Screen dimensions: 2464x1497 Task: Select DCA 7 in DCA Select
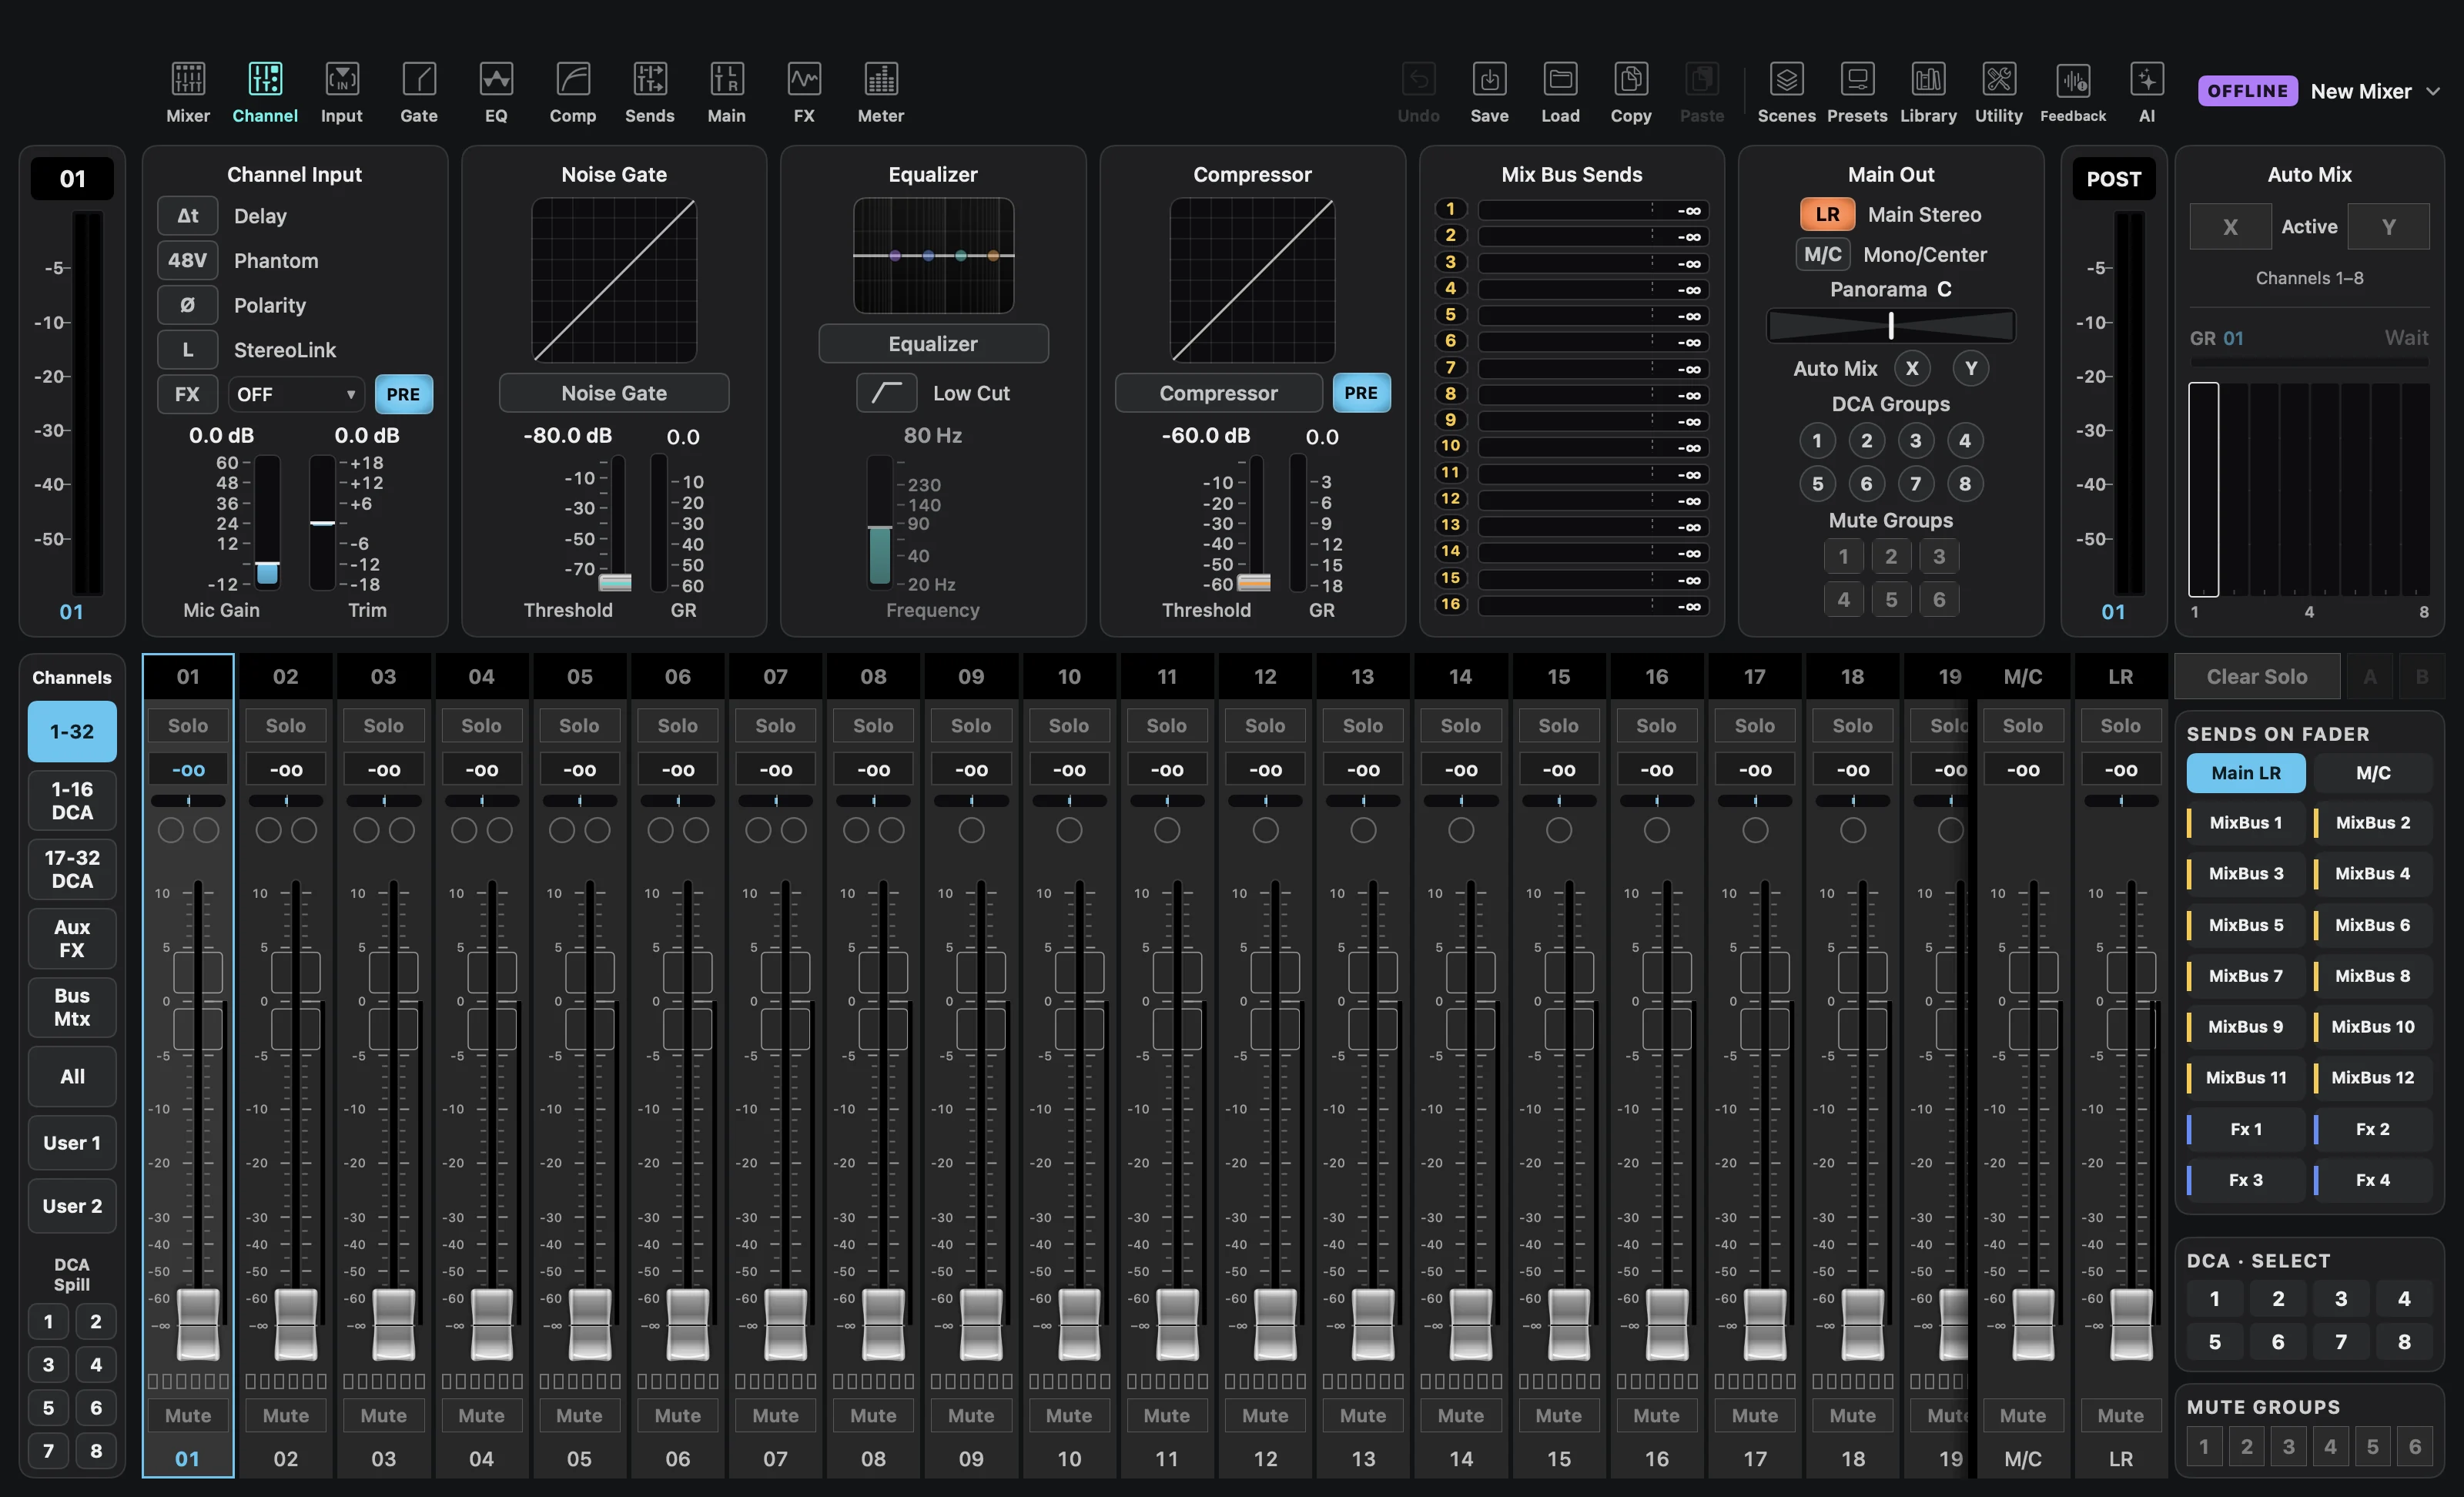coord(2341,1341)
